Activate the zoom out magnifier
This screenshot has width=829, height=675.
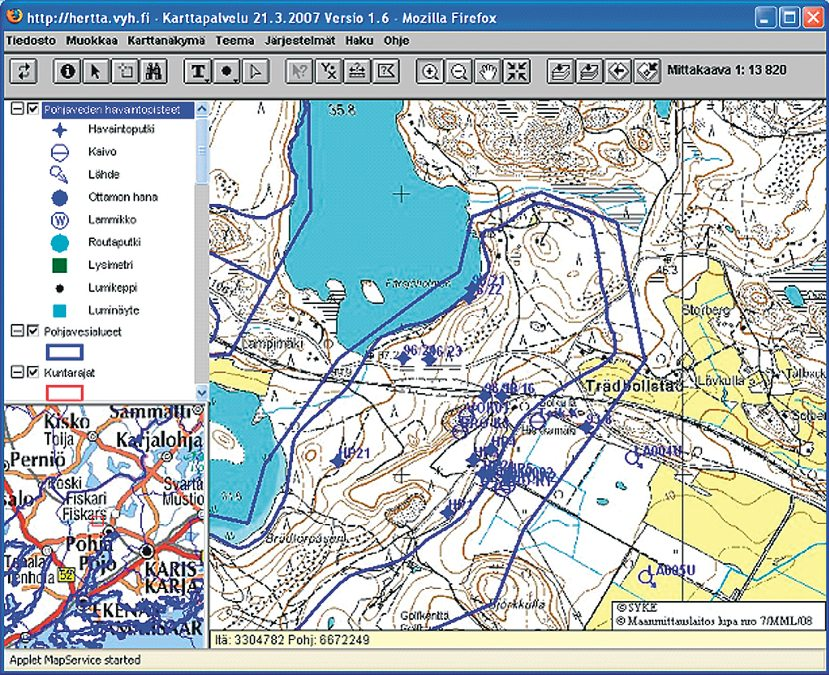(459, 71)
